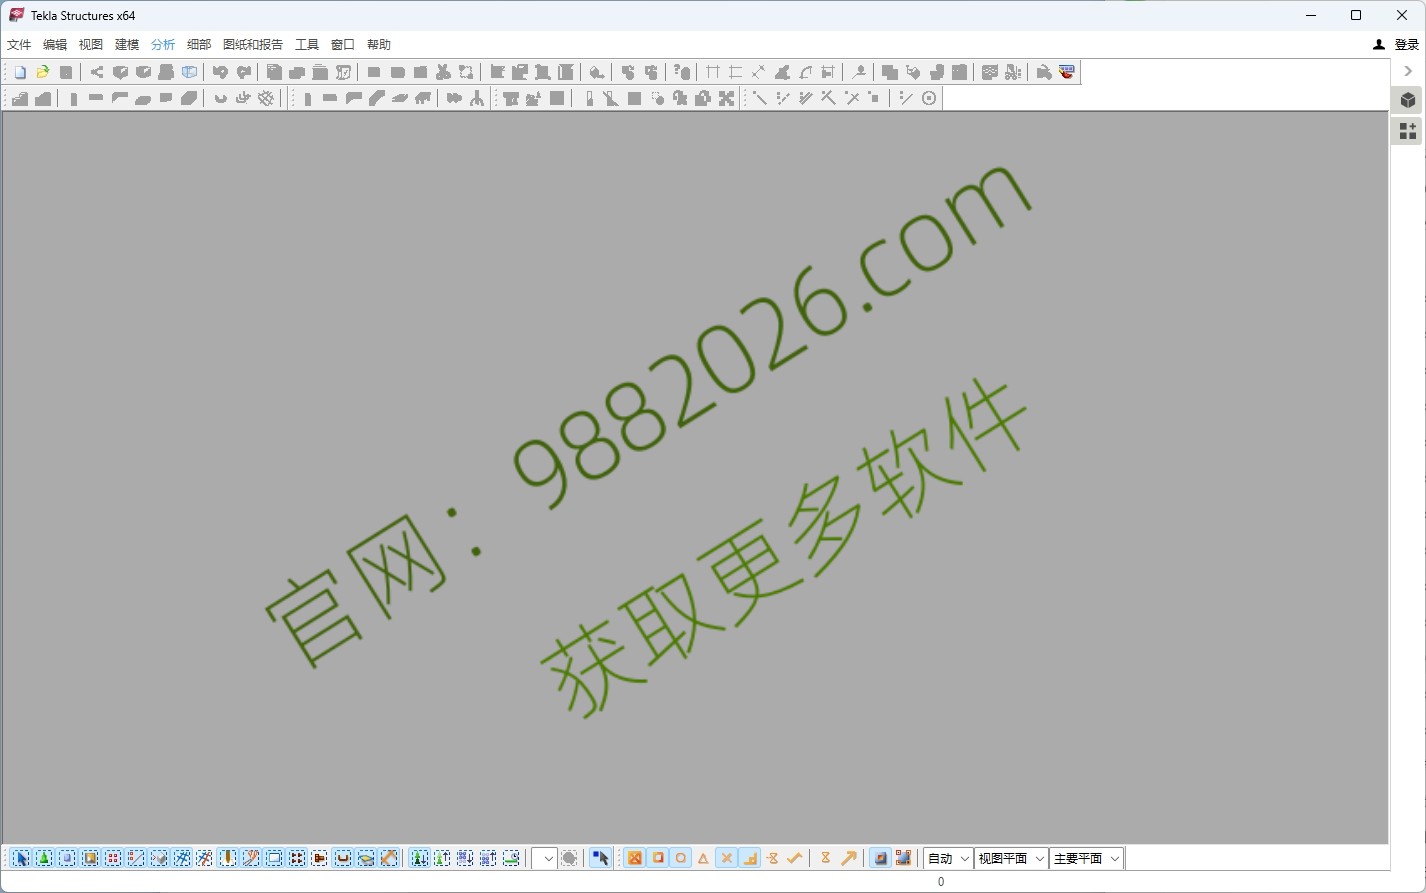Toggle snap to end points orange square
Screen dimensions: 1426x893
click(x=658, y=858)
